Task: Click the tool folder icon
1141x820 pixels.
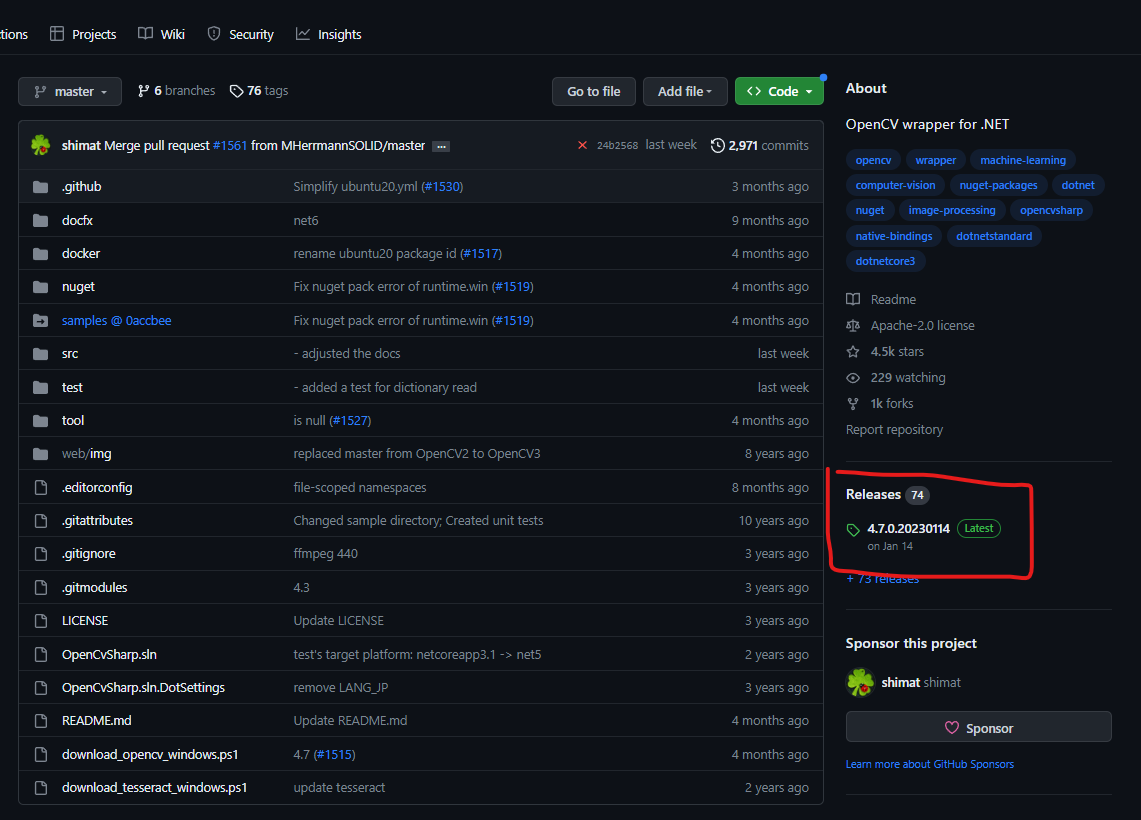Action: point(41,421)
